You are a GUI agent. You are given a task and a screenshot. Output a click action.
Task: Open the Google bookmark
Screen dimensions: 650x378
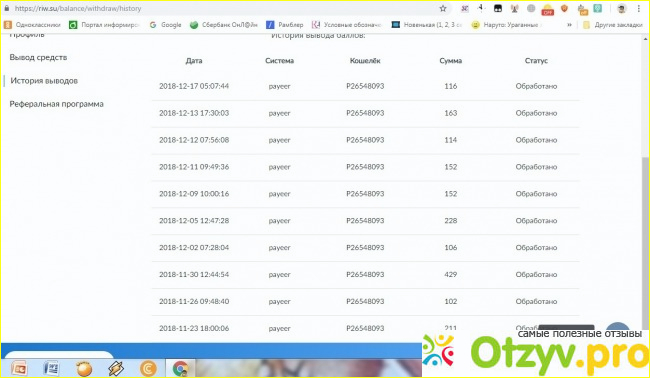point(165,25)
